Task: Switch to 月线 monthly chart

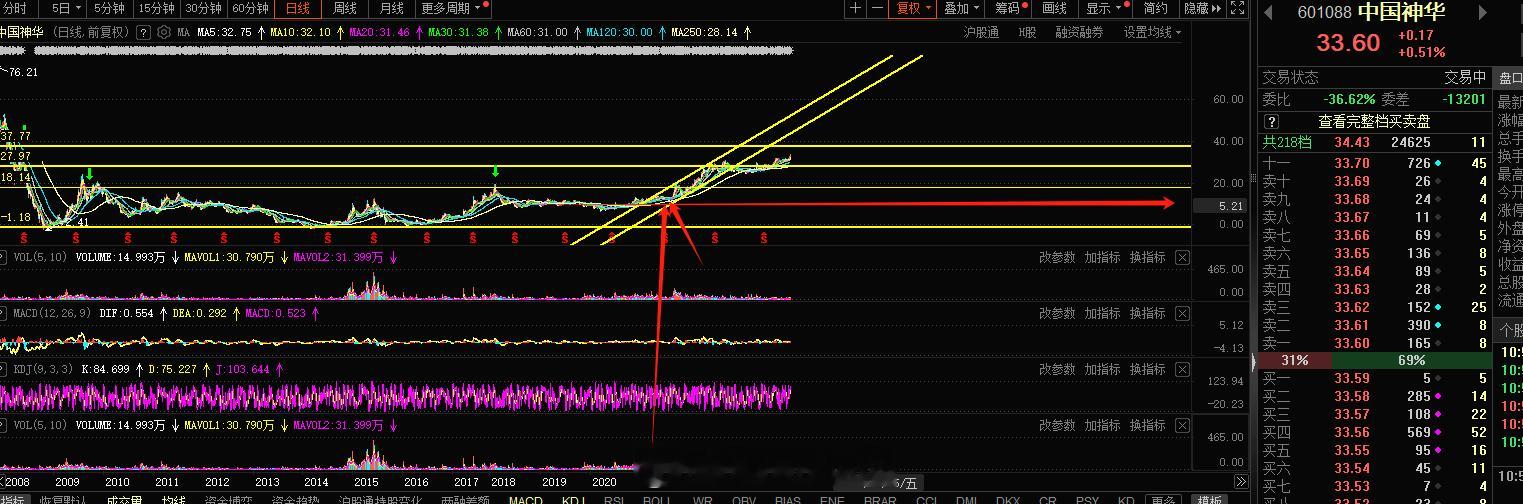Action: click(x=392, y=8)
